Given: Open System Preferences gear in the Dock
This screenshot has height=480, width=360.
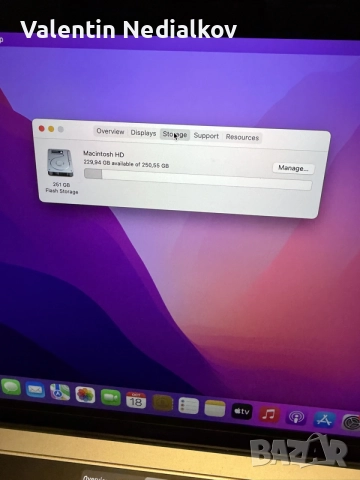Looking at the screenshot, I should coord(351,423).
